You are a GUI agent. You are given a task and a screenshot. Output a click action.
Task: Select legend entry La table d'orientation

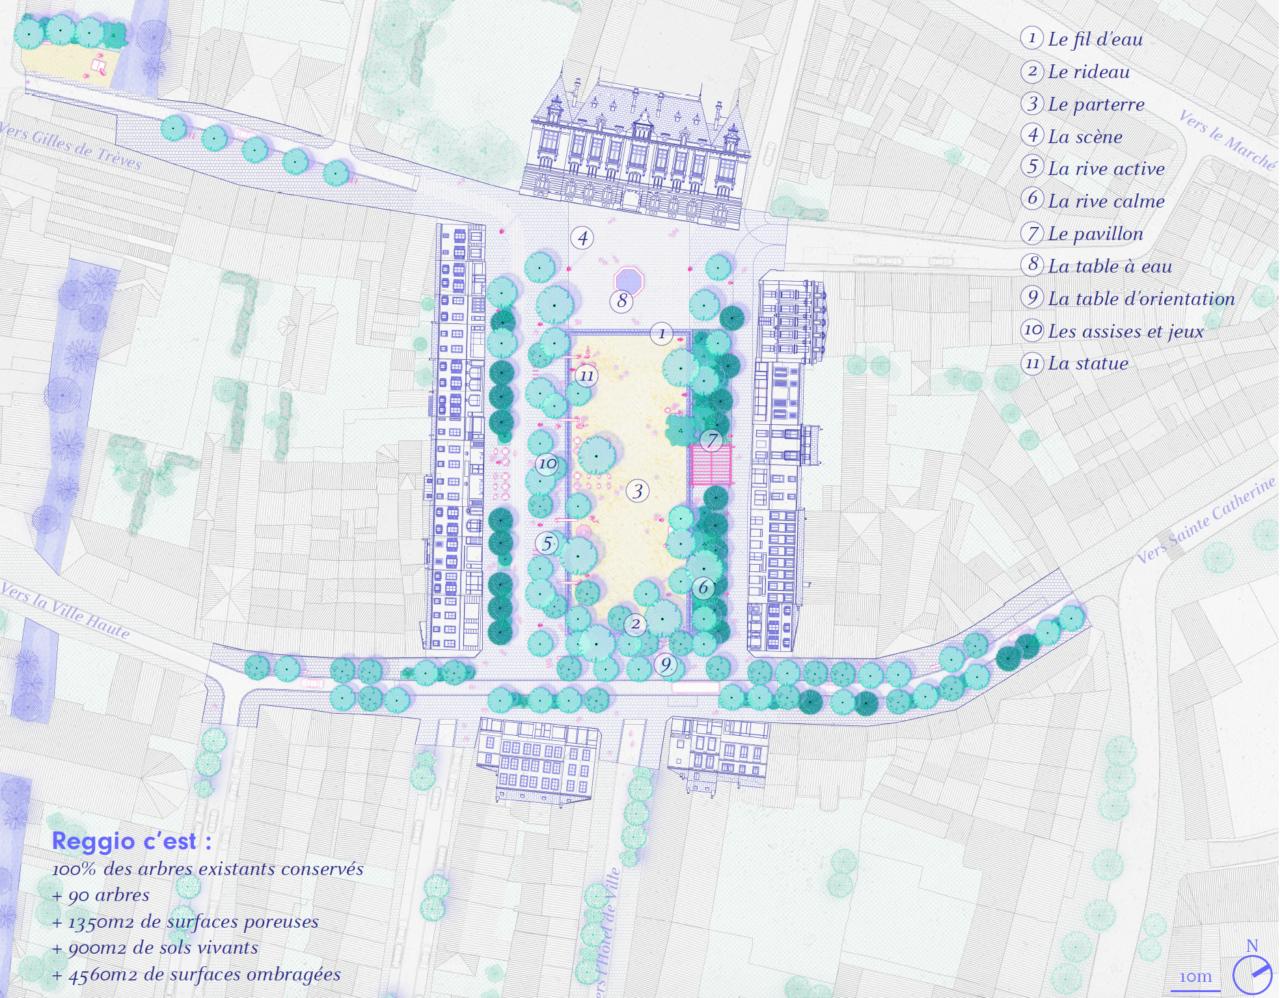1141,298
